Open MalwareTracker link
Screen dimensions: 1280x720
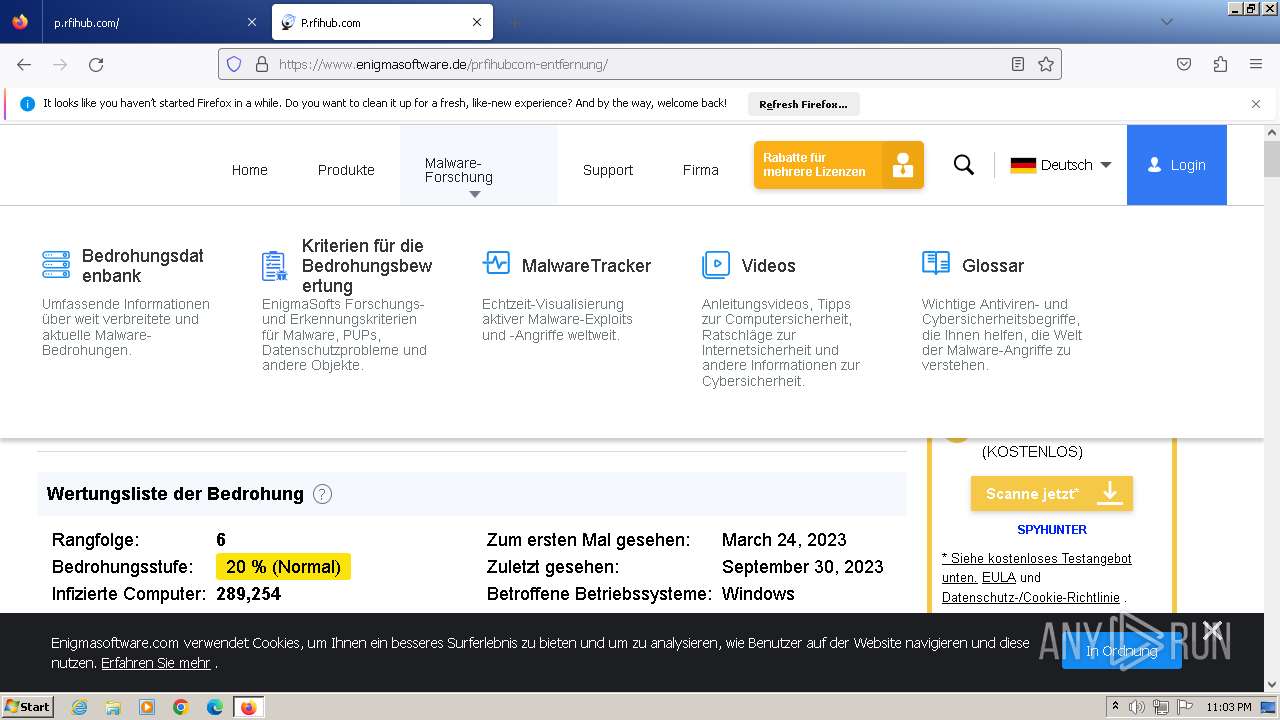[x=586, y=266]
